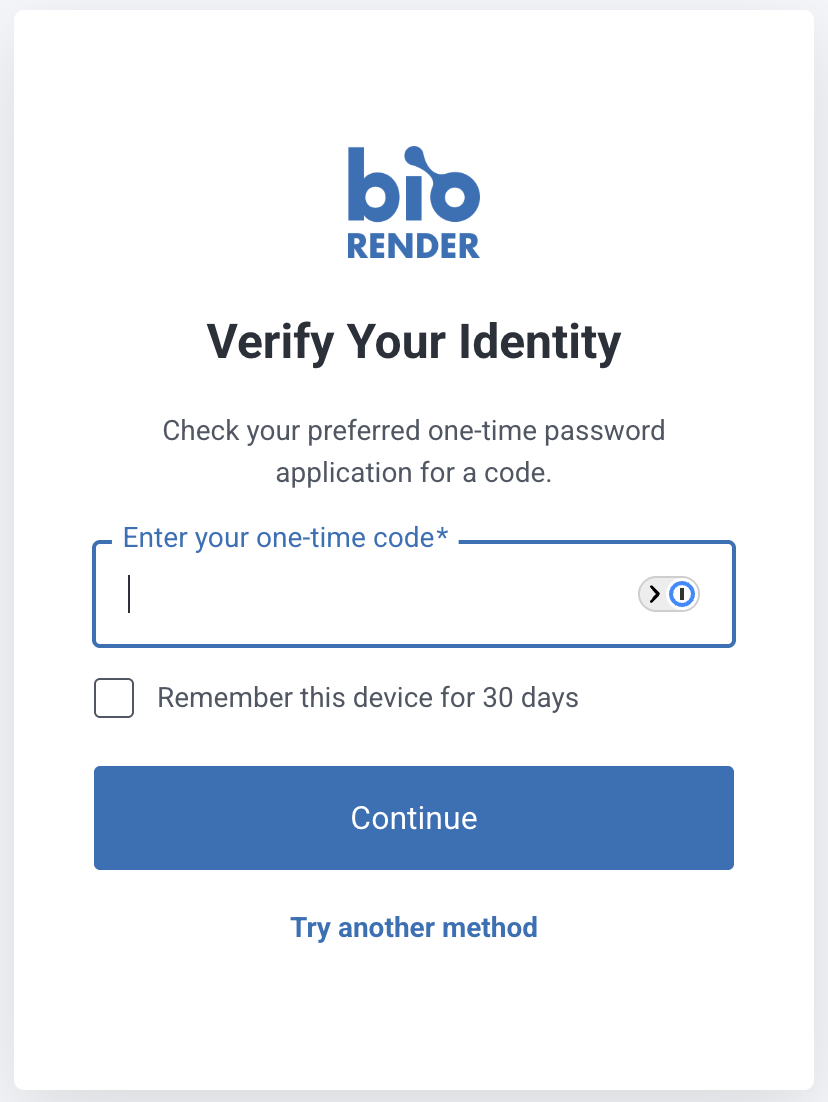828x1102 pixels.
Task: Click Try another method link
Action: coord(413,927)
